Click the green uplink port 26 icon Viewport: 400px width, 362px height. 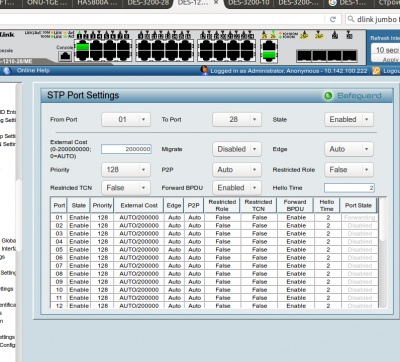point(269,55)
